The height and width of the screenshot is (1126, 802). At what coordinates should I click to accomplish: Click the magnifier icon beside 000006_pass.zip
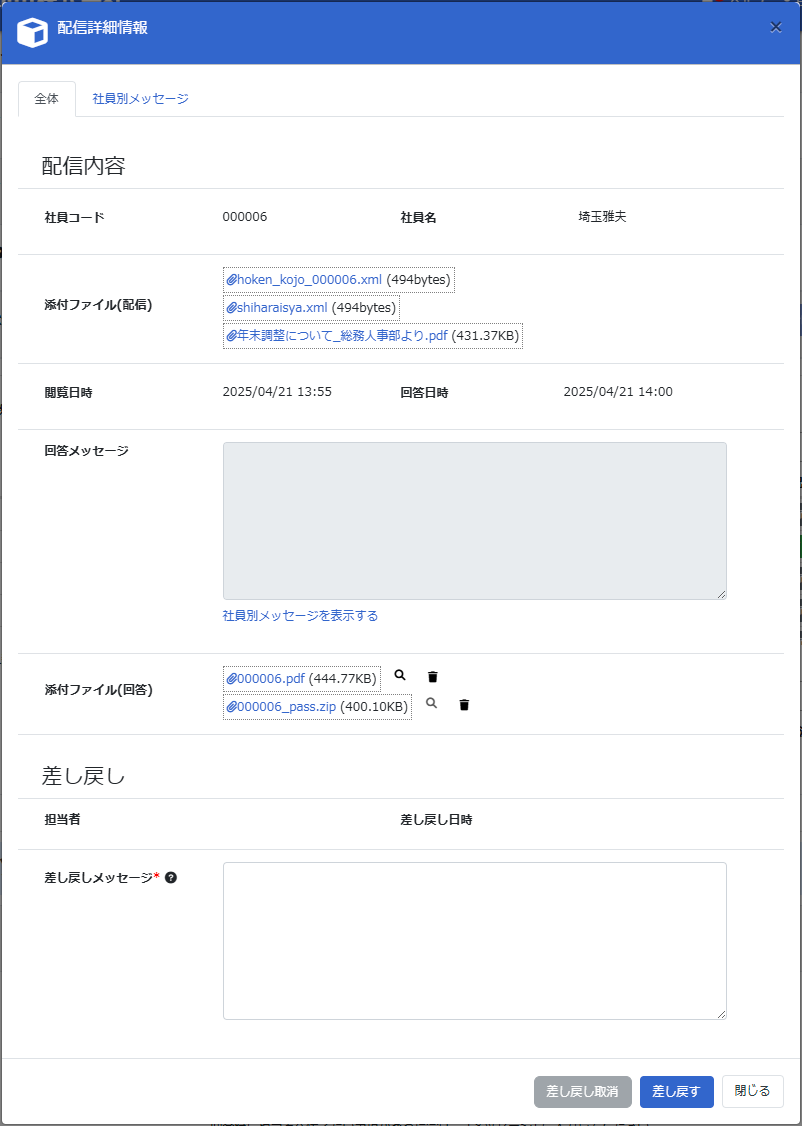pos(432,704)
